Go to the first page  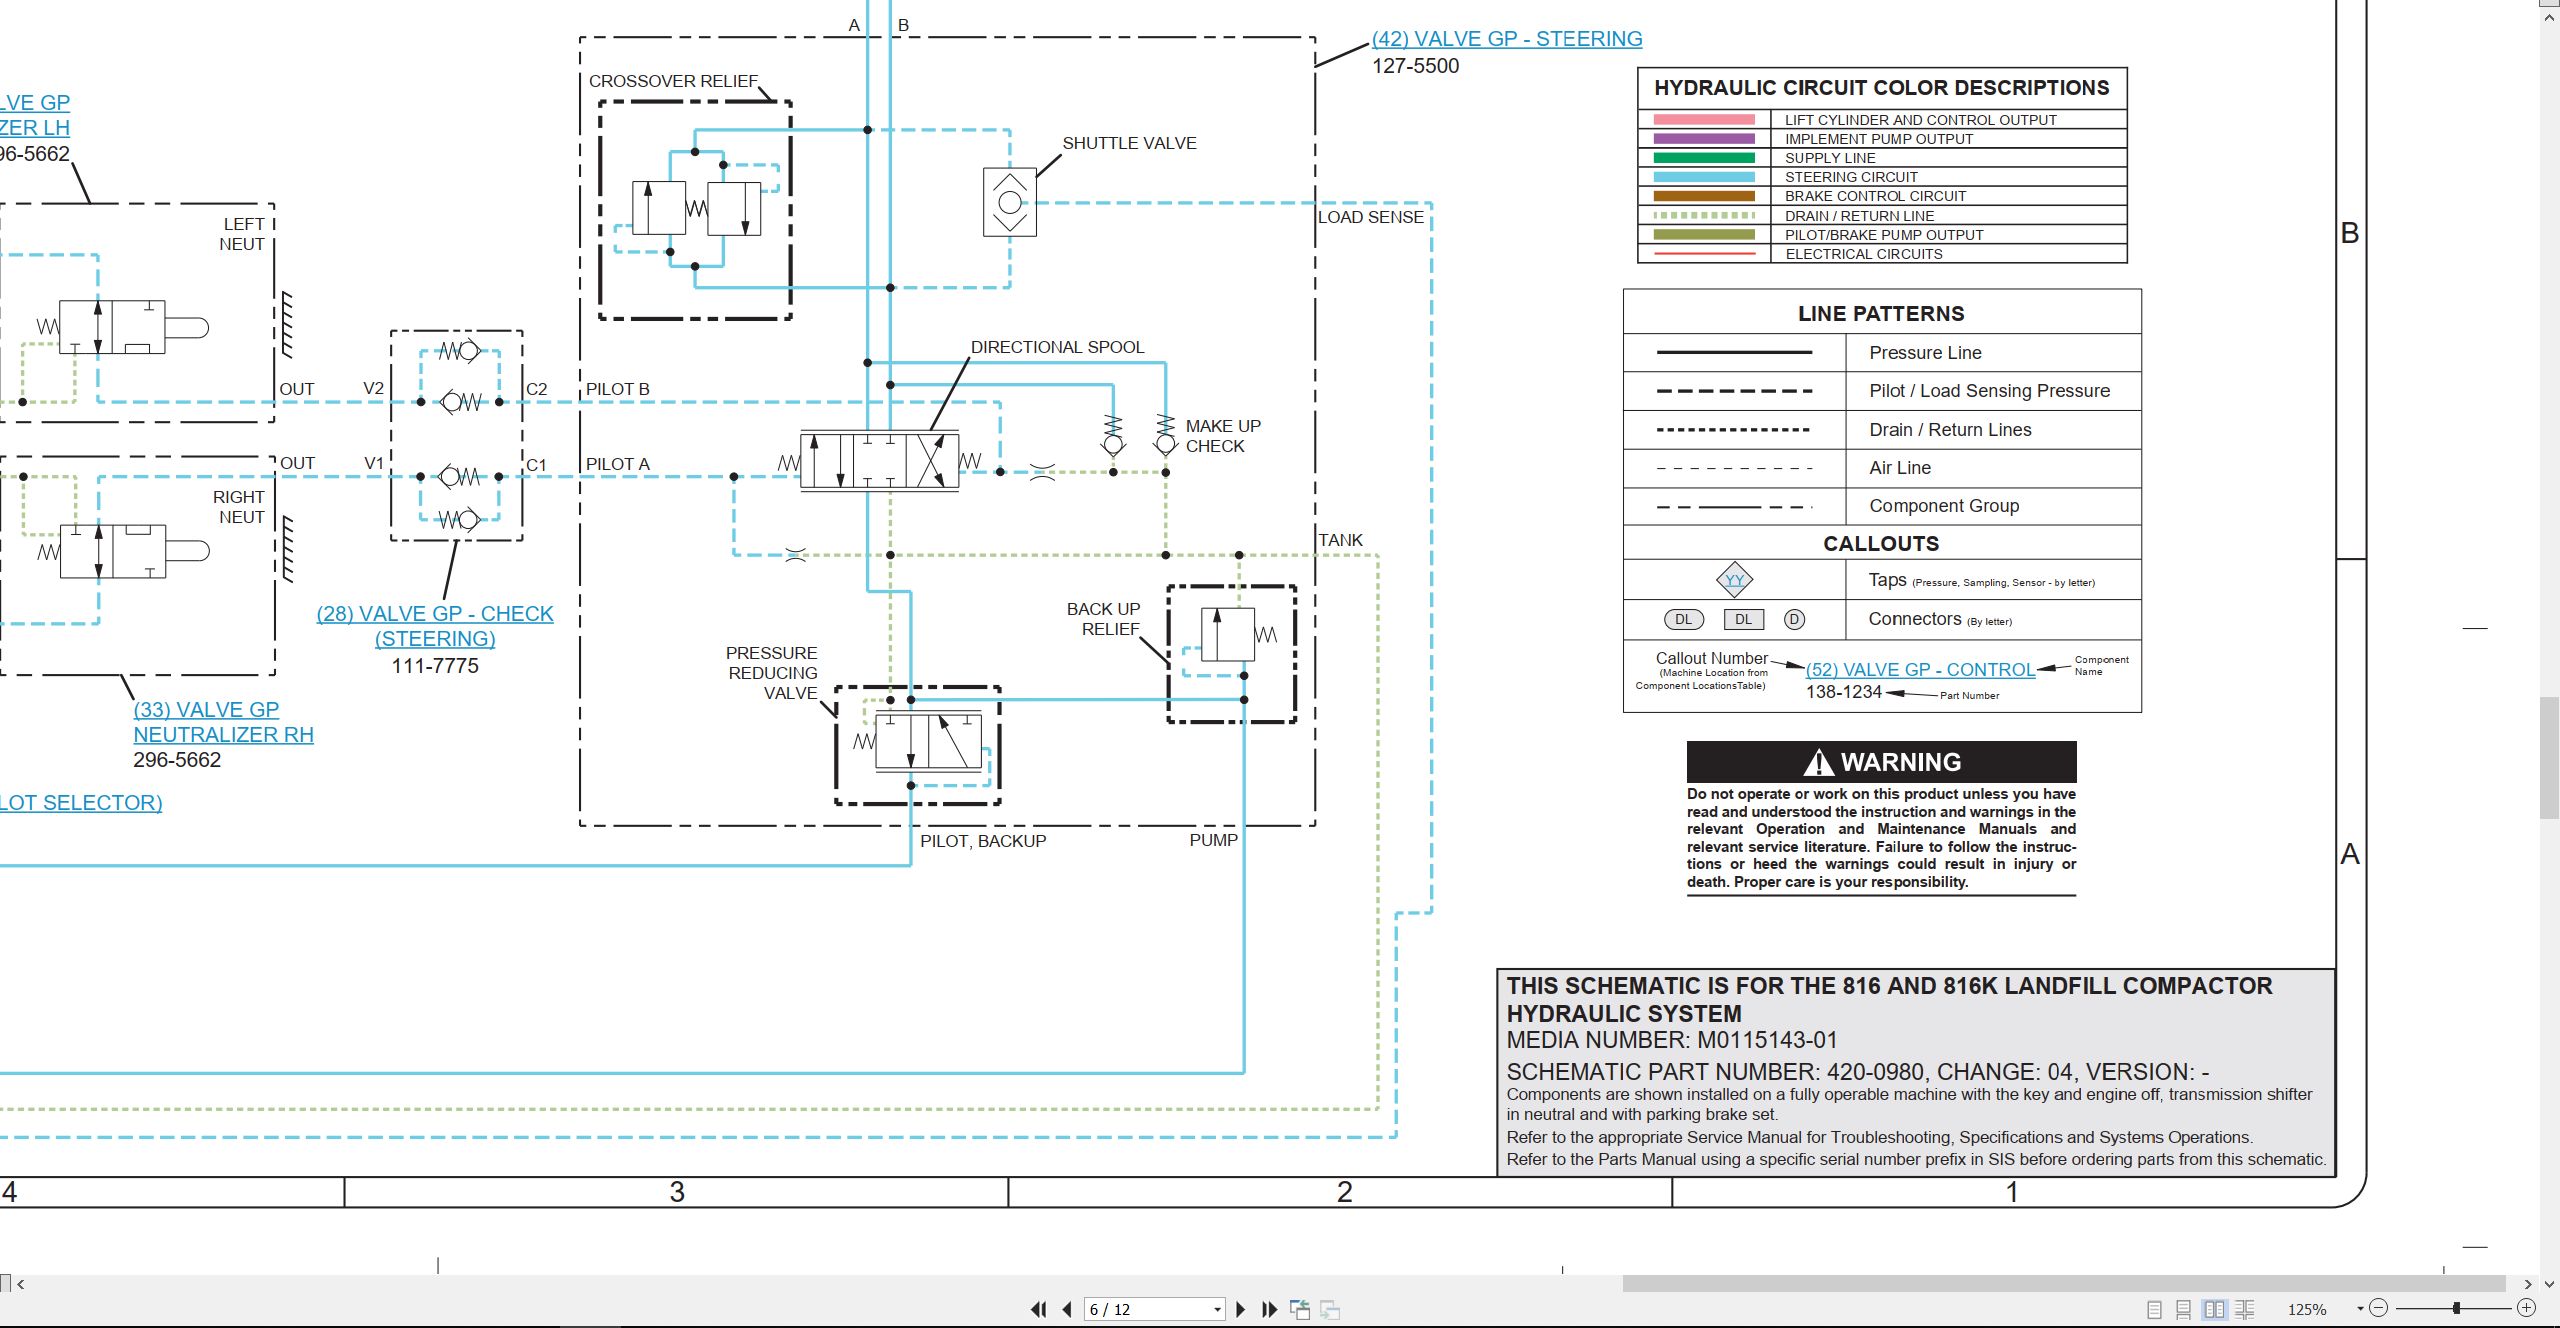(1039, 1309)
